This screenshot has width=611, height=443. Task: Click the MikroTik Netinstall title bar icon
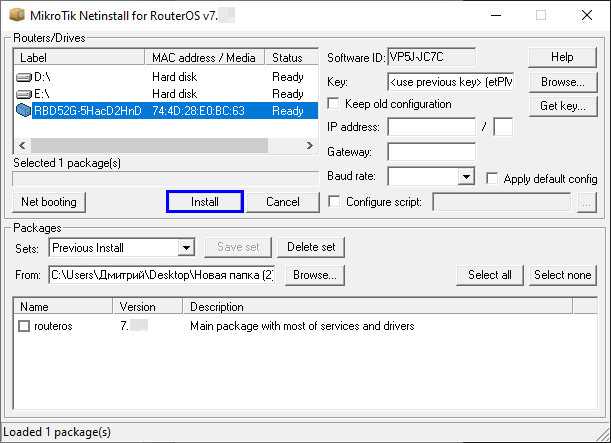pyautogui.click(x=13, y=15)
